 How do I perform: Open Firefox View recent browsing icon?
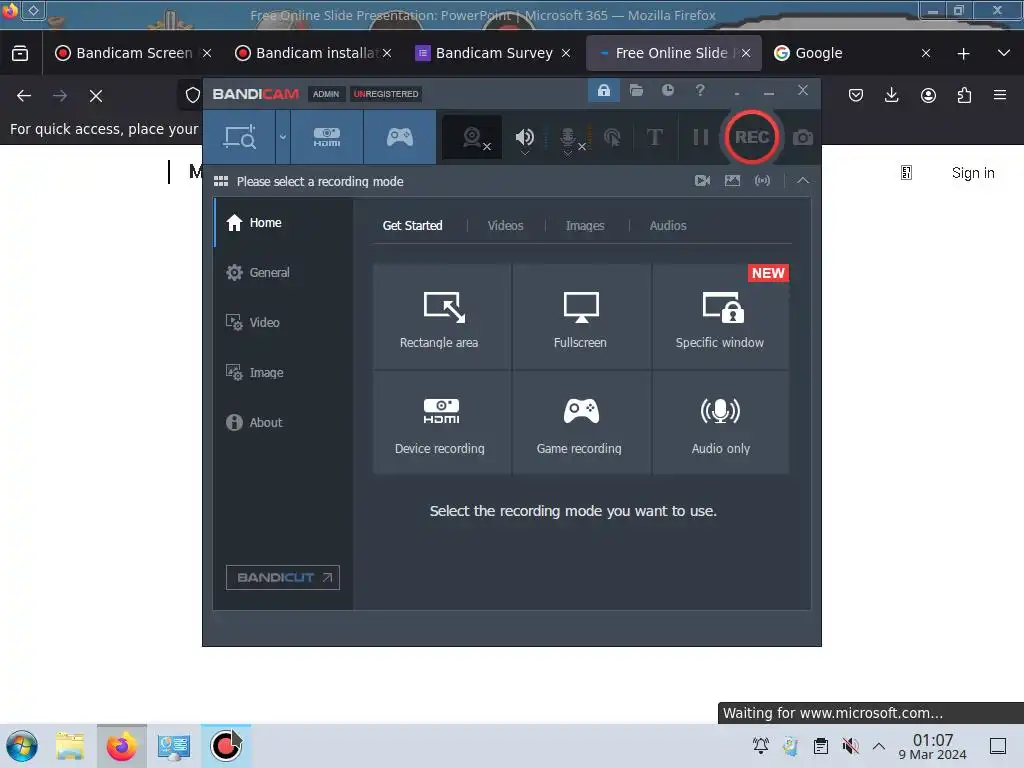pyautogui.click(x=20, y=53)
